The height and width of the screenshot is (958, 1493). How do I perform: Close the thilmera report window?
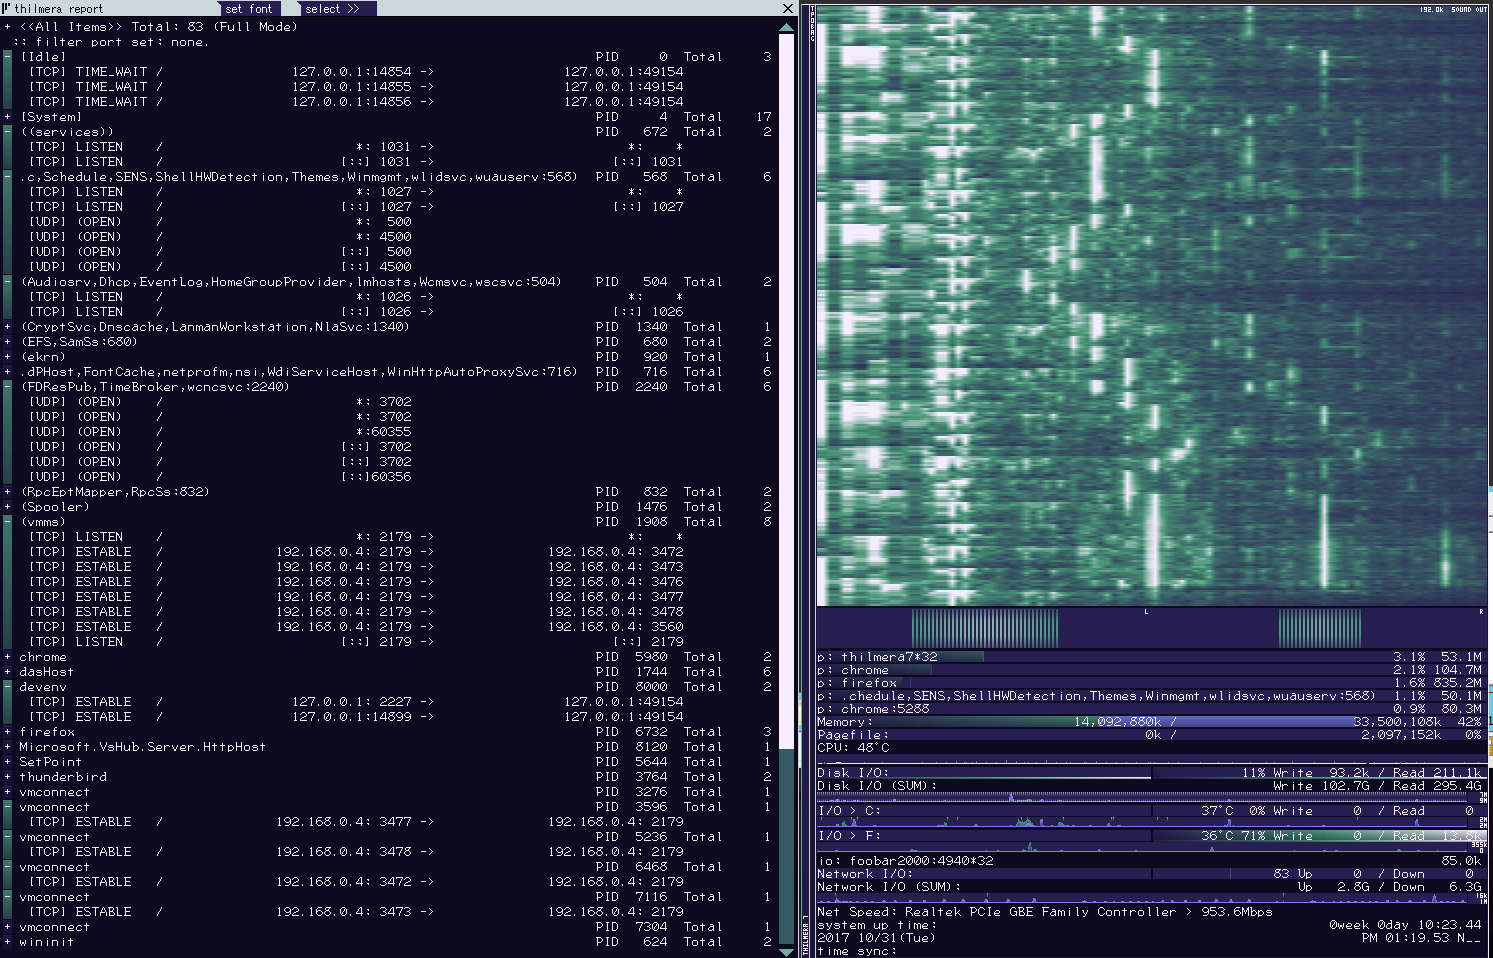pyautogui.click(x=787, y=9)
